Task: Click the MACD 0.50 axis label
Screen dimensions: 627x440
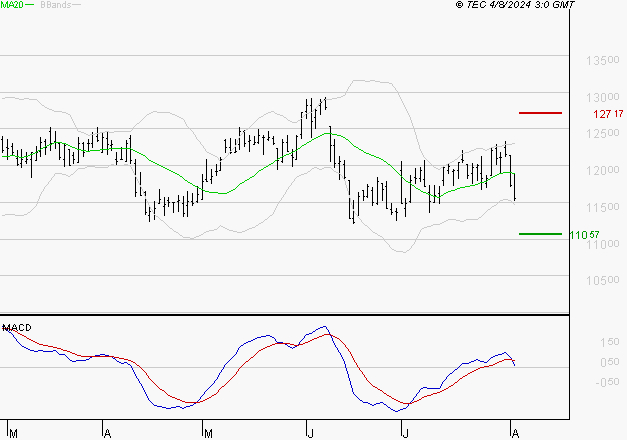Action: coord(609,362)
